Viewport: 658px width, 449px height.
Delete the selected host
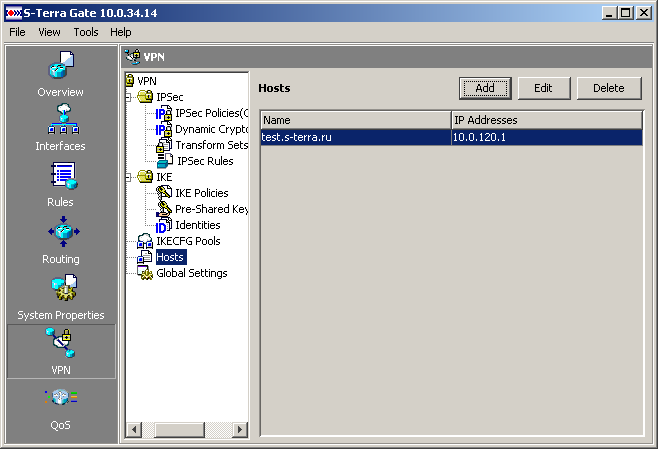[x=609, y=88]
